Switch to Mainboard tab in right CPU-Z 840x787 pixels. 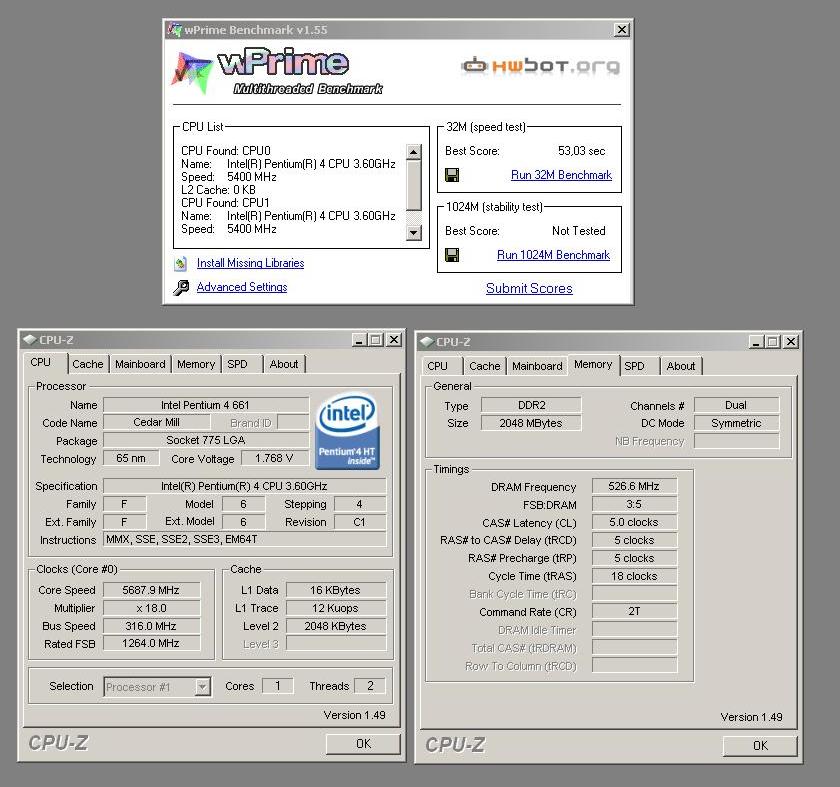coord(537,366)
